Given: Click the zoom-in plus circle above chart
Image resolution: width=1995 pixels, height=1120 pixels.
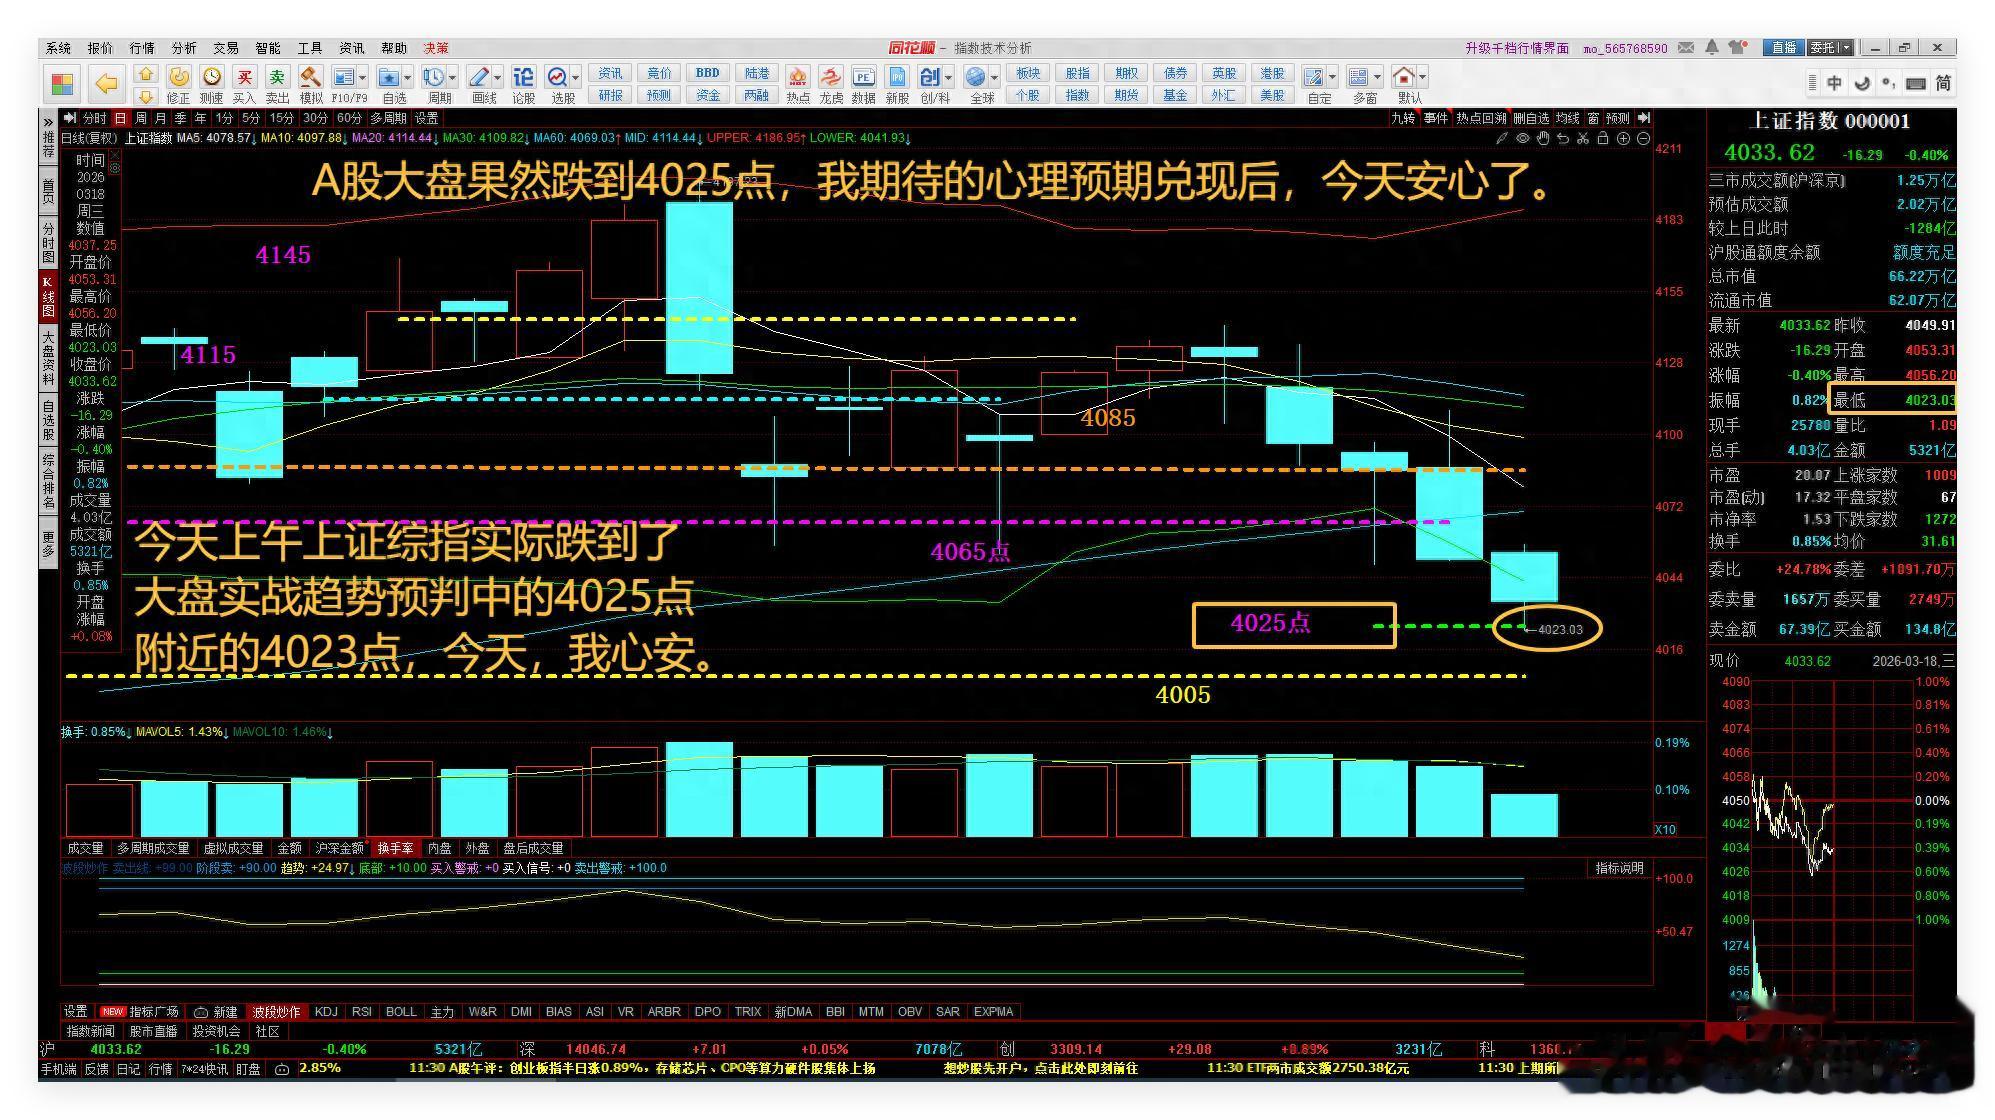Looking at the screenshot, I should [x=1623, y=139].
